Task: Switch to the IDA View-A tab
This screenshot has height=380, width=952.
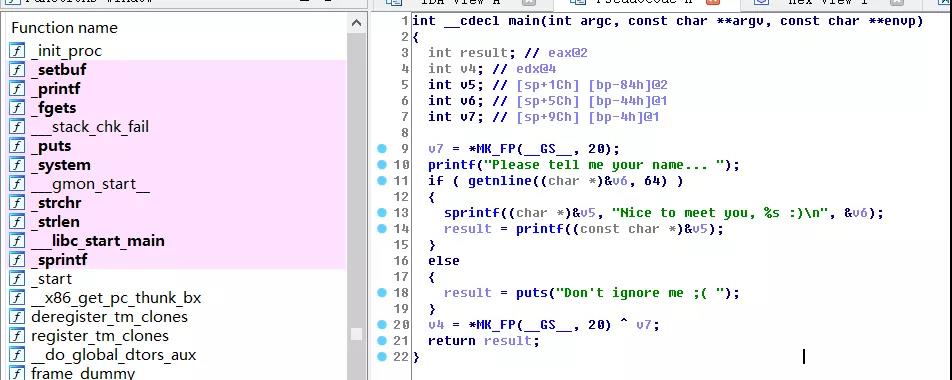Action: tap(460, 2)
